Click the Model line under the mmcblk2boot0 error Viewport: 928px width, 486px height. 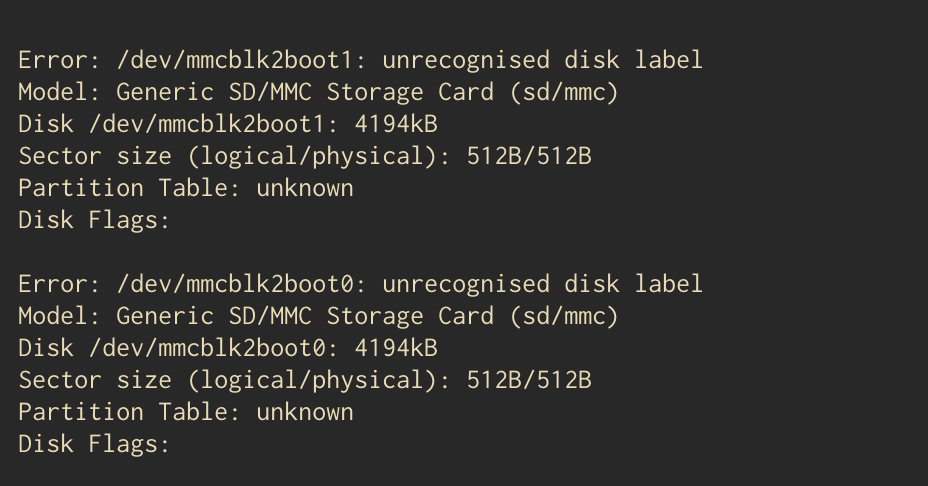click(x=318, y=316)
